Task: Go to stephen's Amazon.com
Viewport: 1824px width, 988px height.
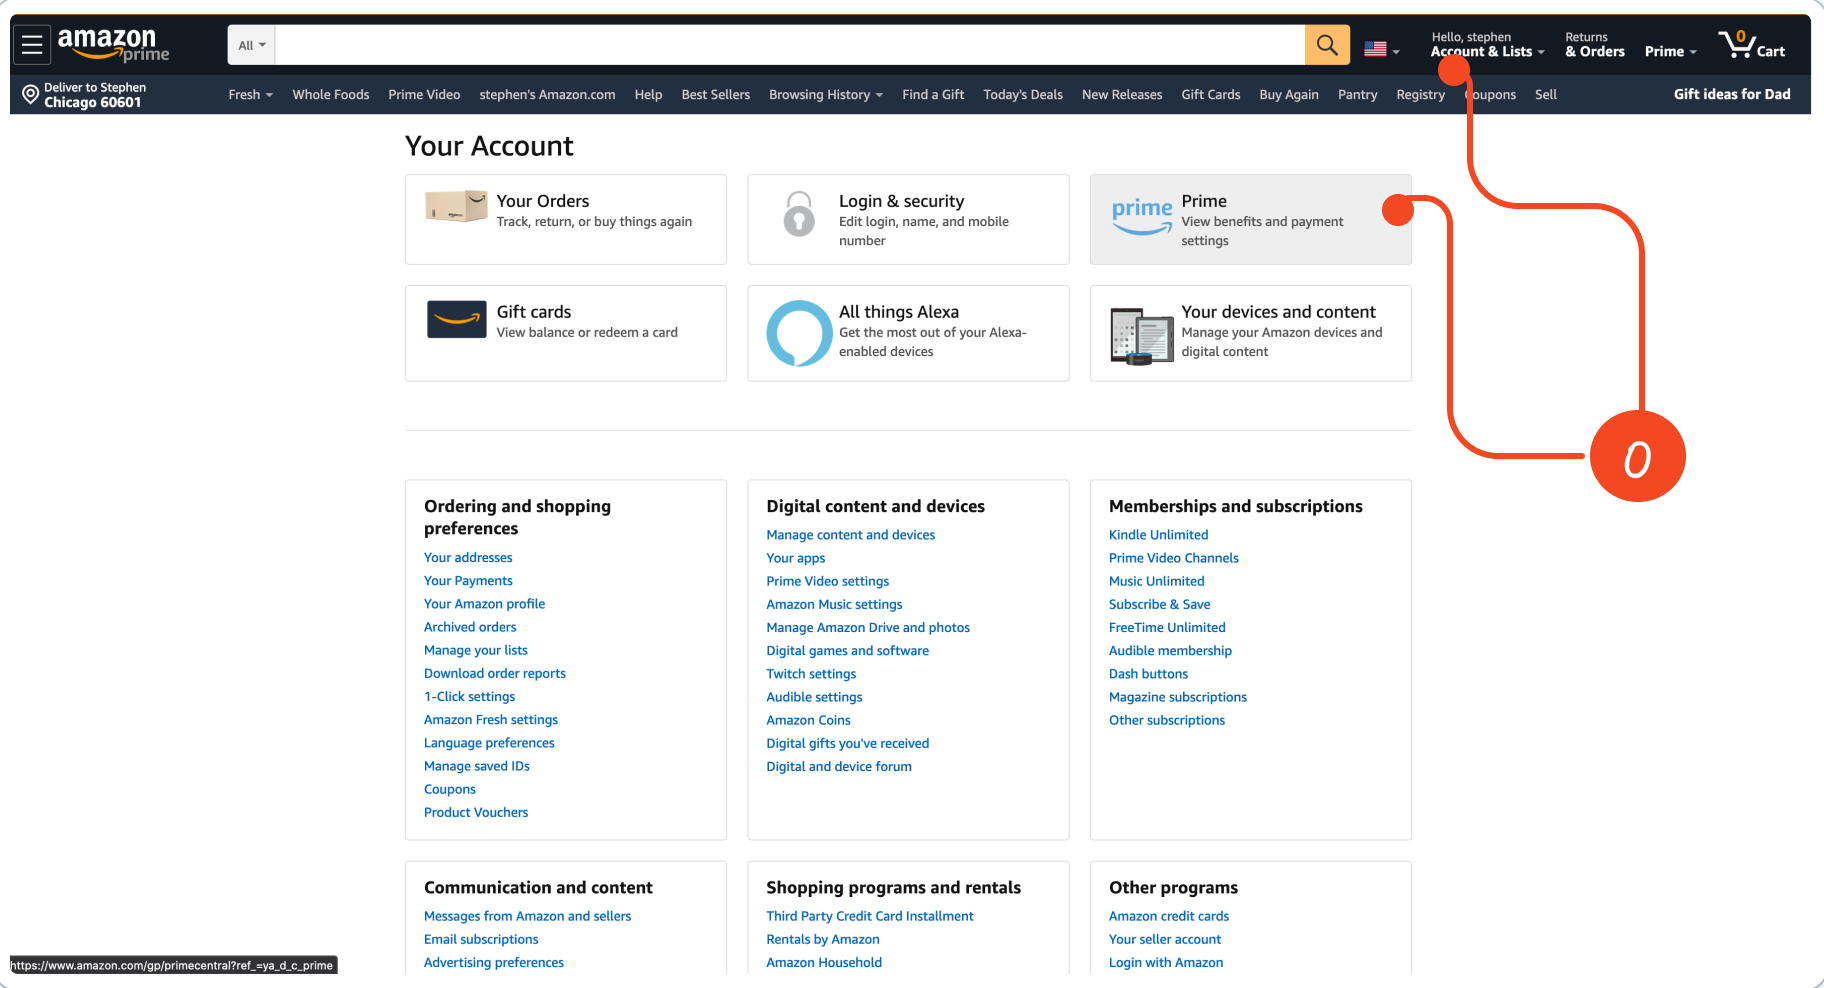Action: [547, 95]
